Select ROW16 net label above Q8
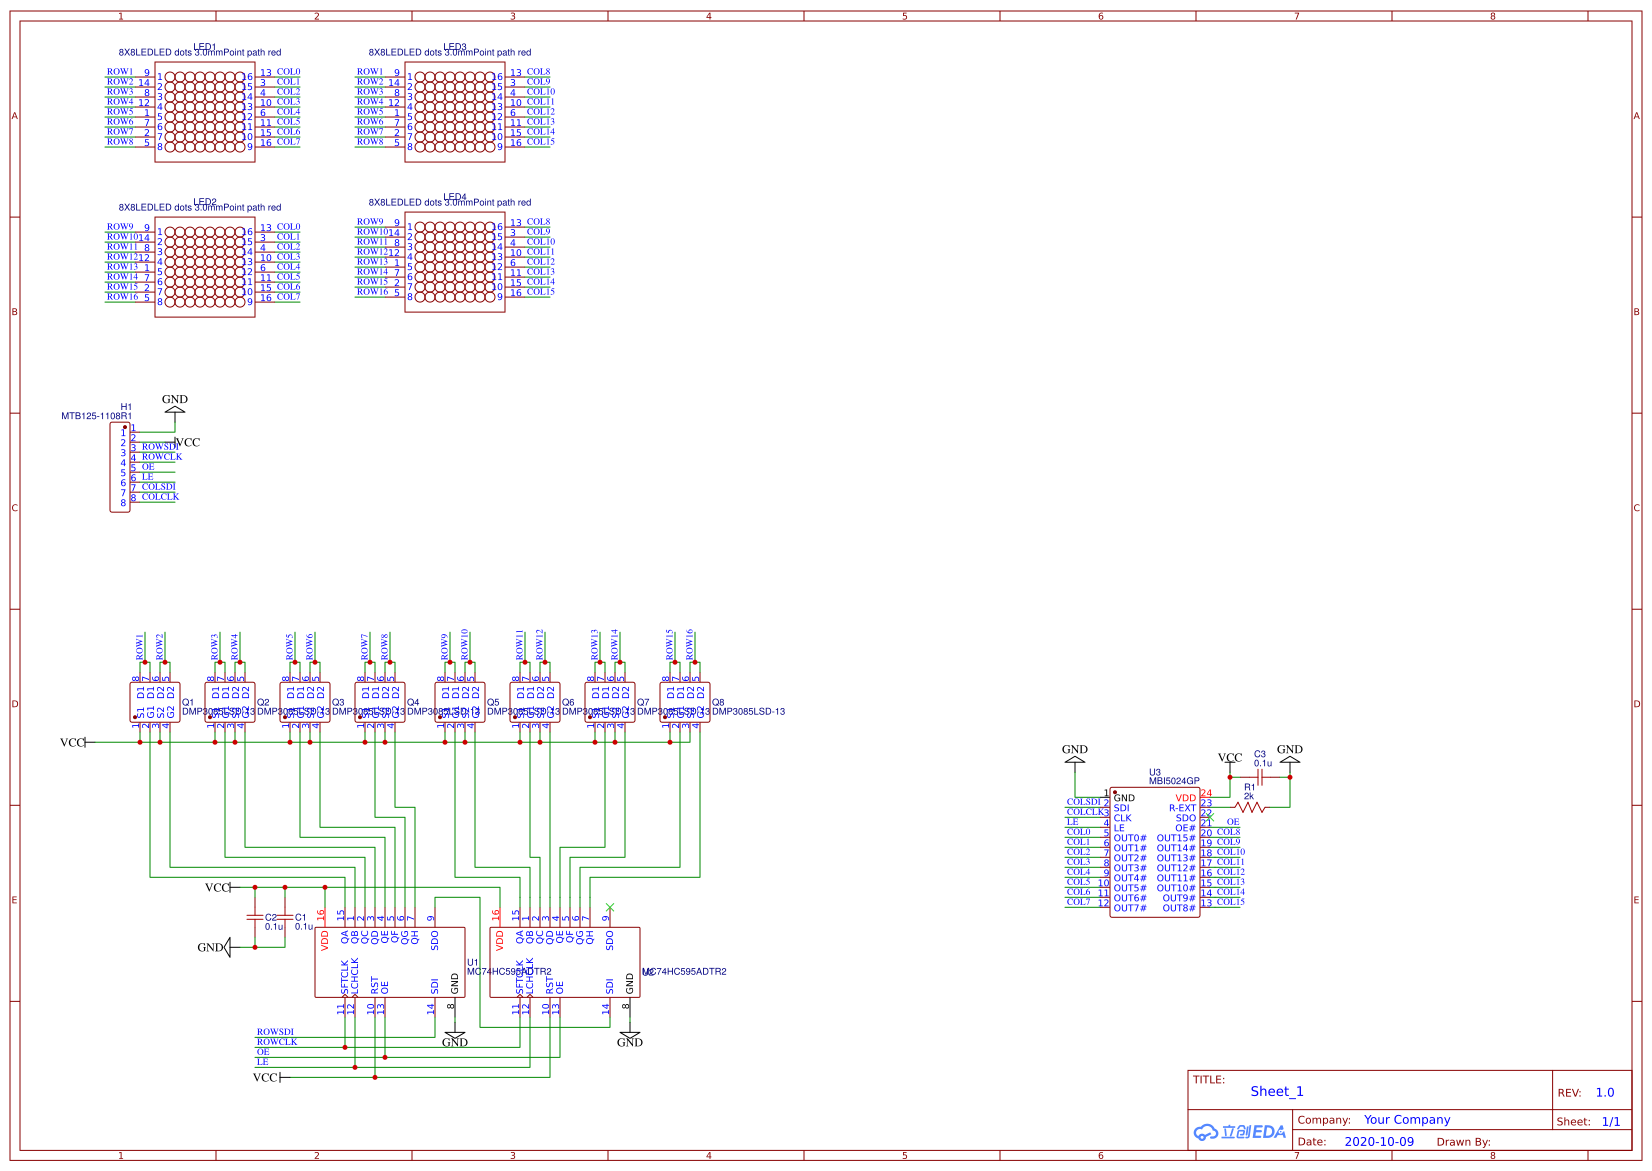The height and width of the screenshot is (1171, 1652). click(690, 645)
